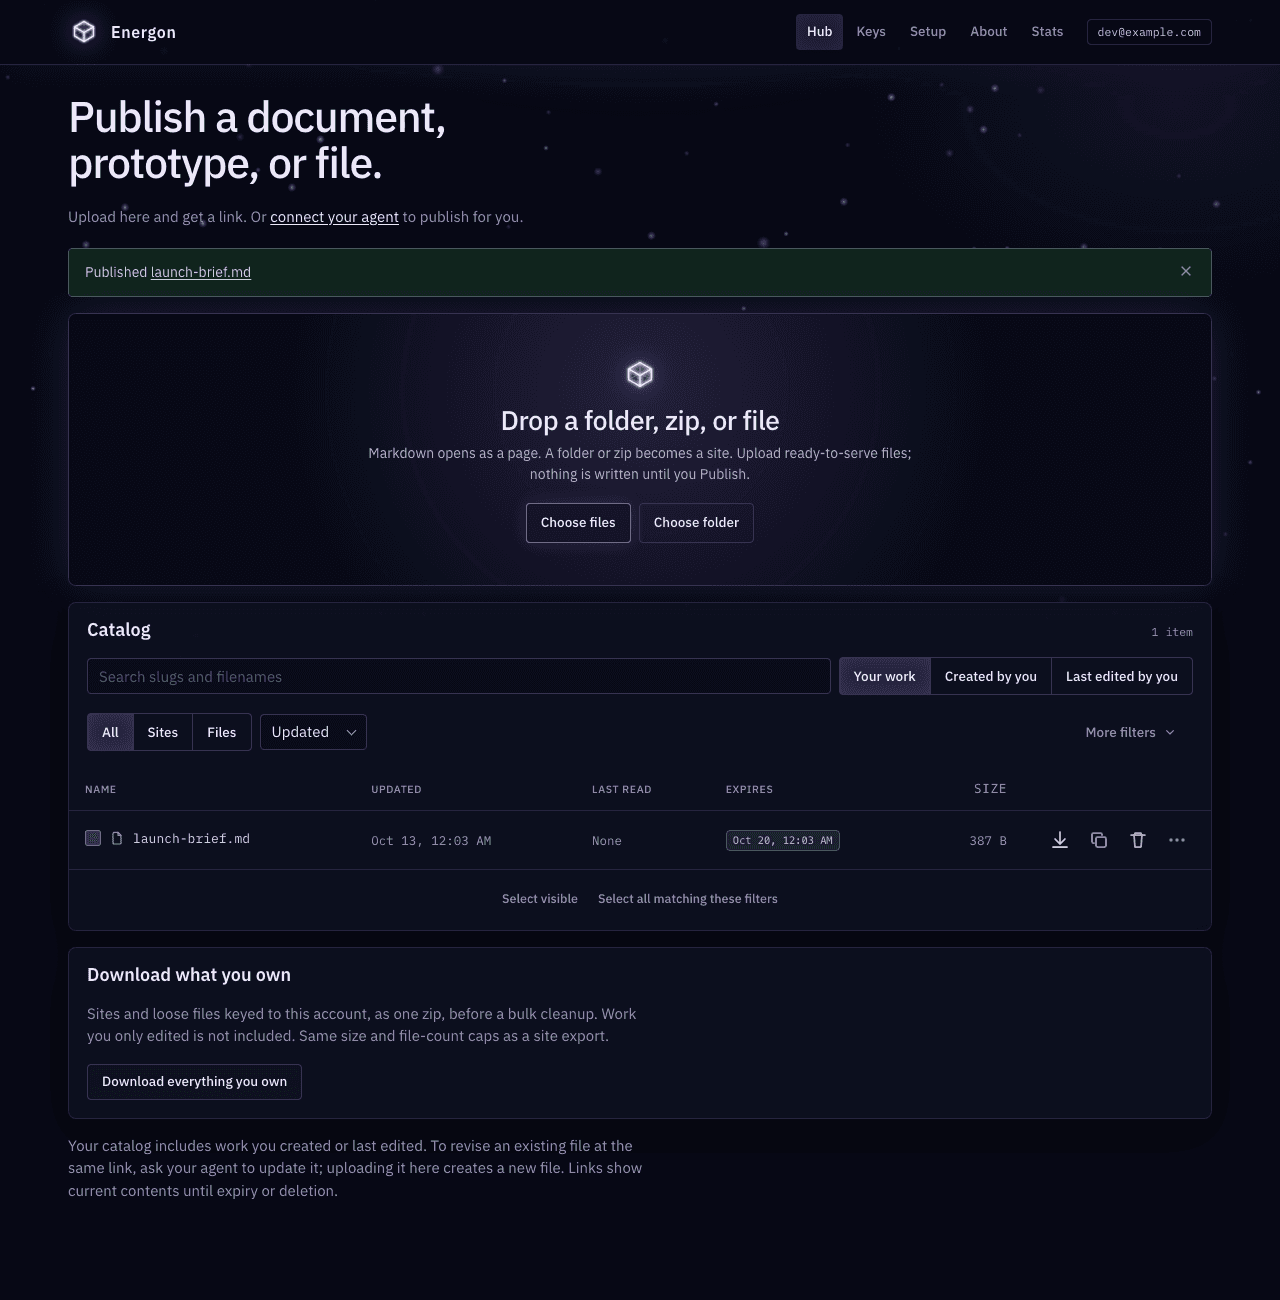Screen dimensions: 1280x1300
Task: Show only Sites
Action: (x=162, y=732)
